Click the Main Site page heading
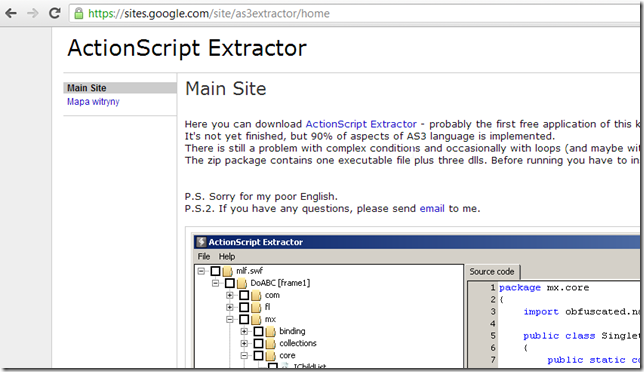This screenshot has width=644, height=372. tap(226, 89)
